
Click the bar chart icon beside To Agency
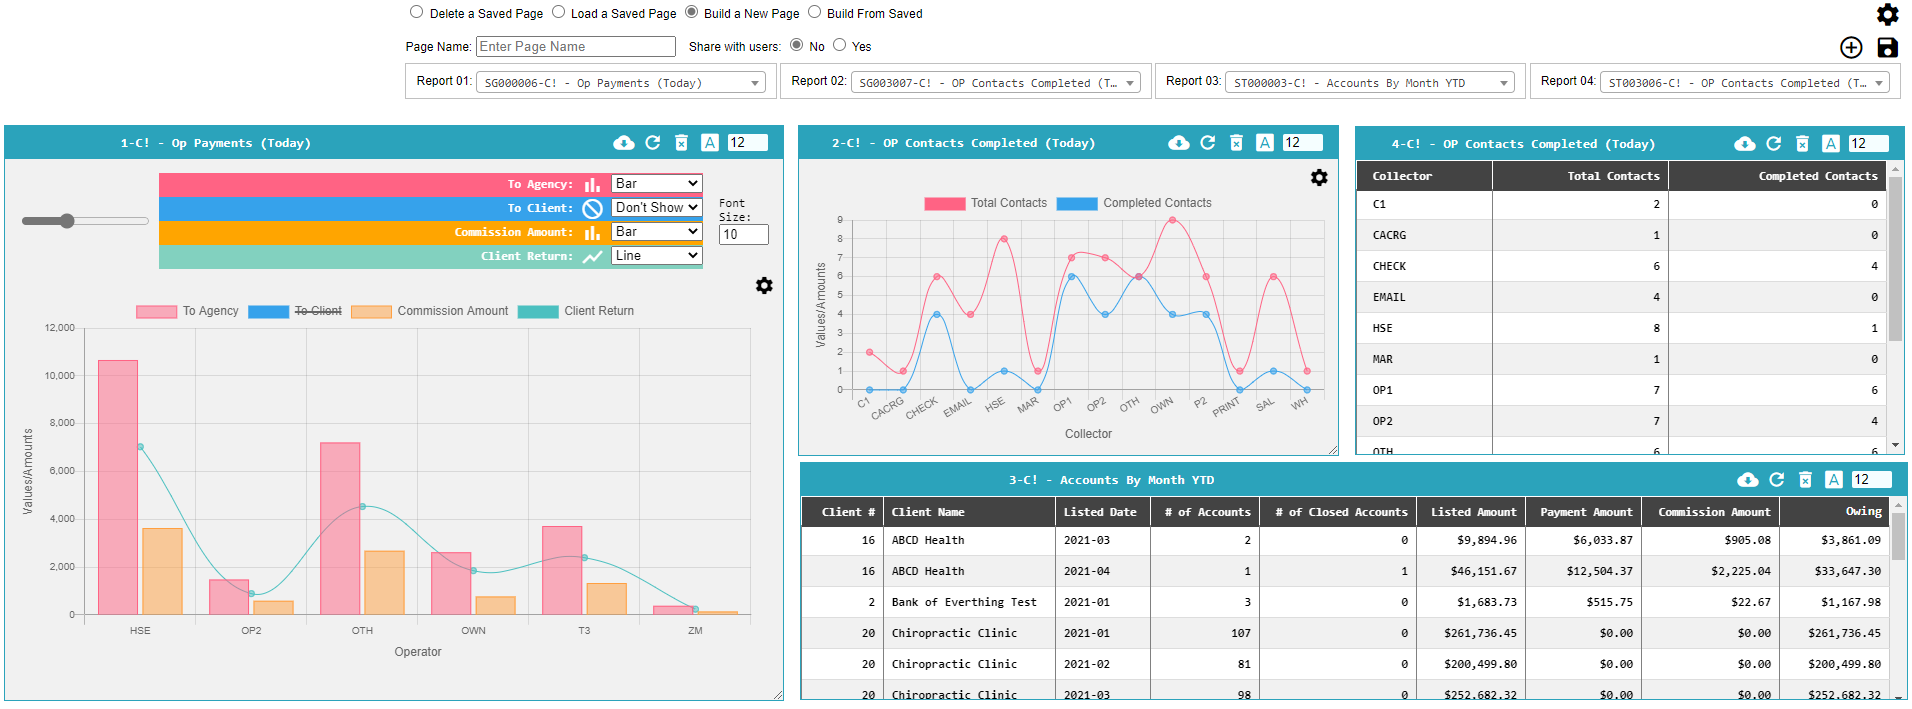593,184
